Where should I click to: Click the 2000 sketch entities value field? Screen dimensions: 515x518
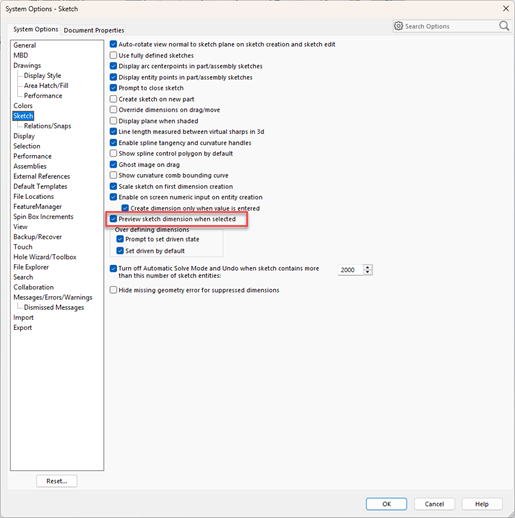(350, 270)
